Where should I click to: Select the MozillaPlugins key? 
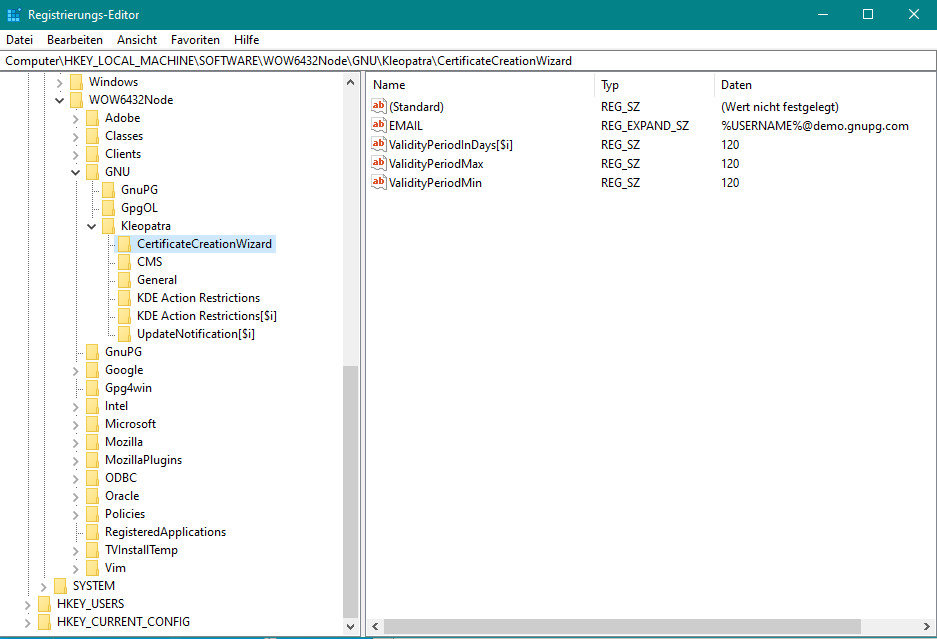point(143,460)
